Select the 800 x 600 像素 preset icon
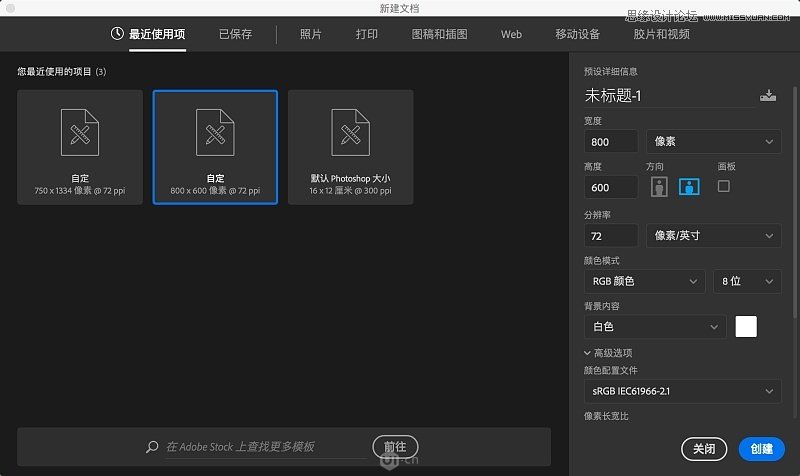 pyautogui.click(x=215, y=132)
